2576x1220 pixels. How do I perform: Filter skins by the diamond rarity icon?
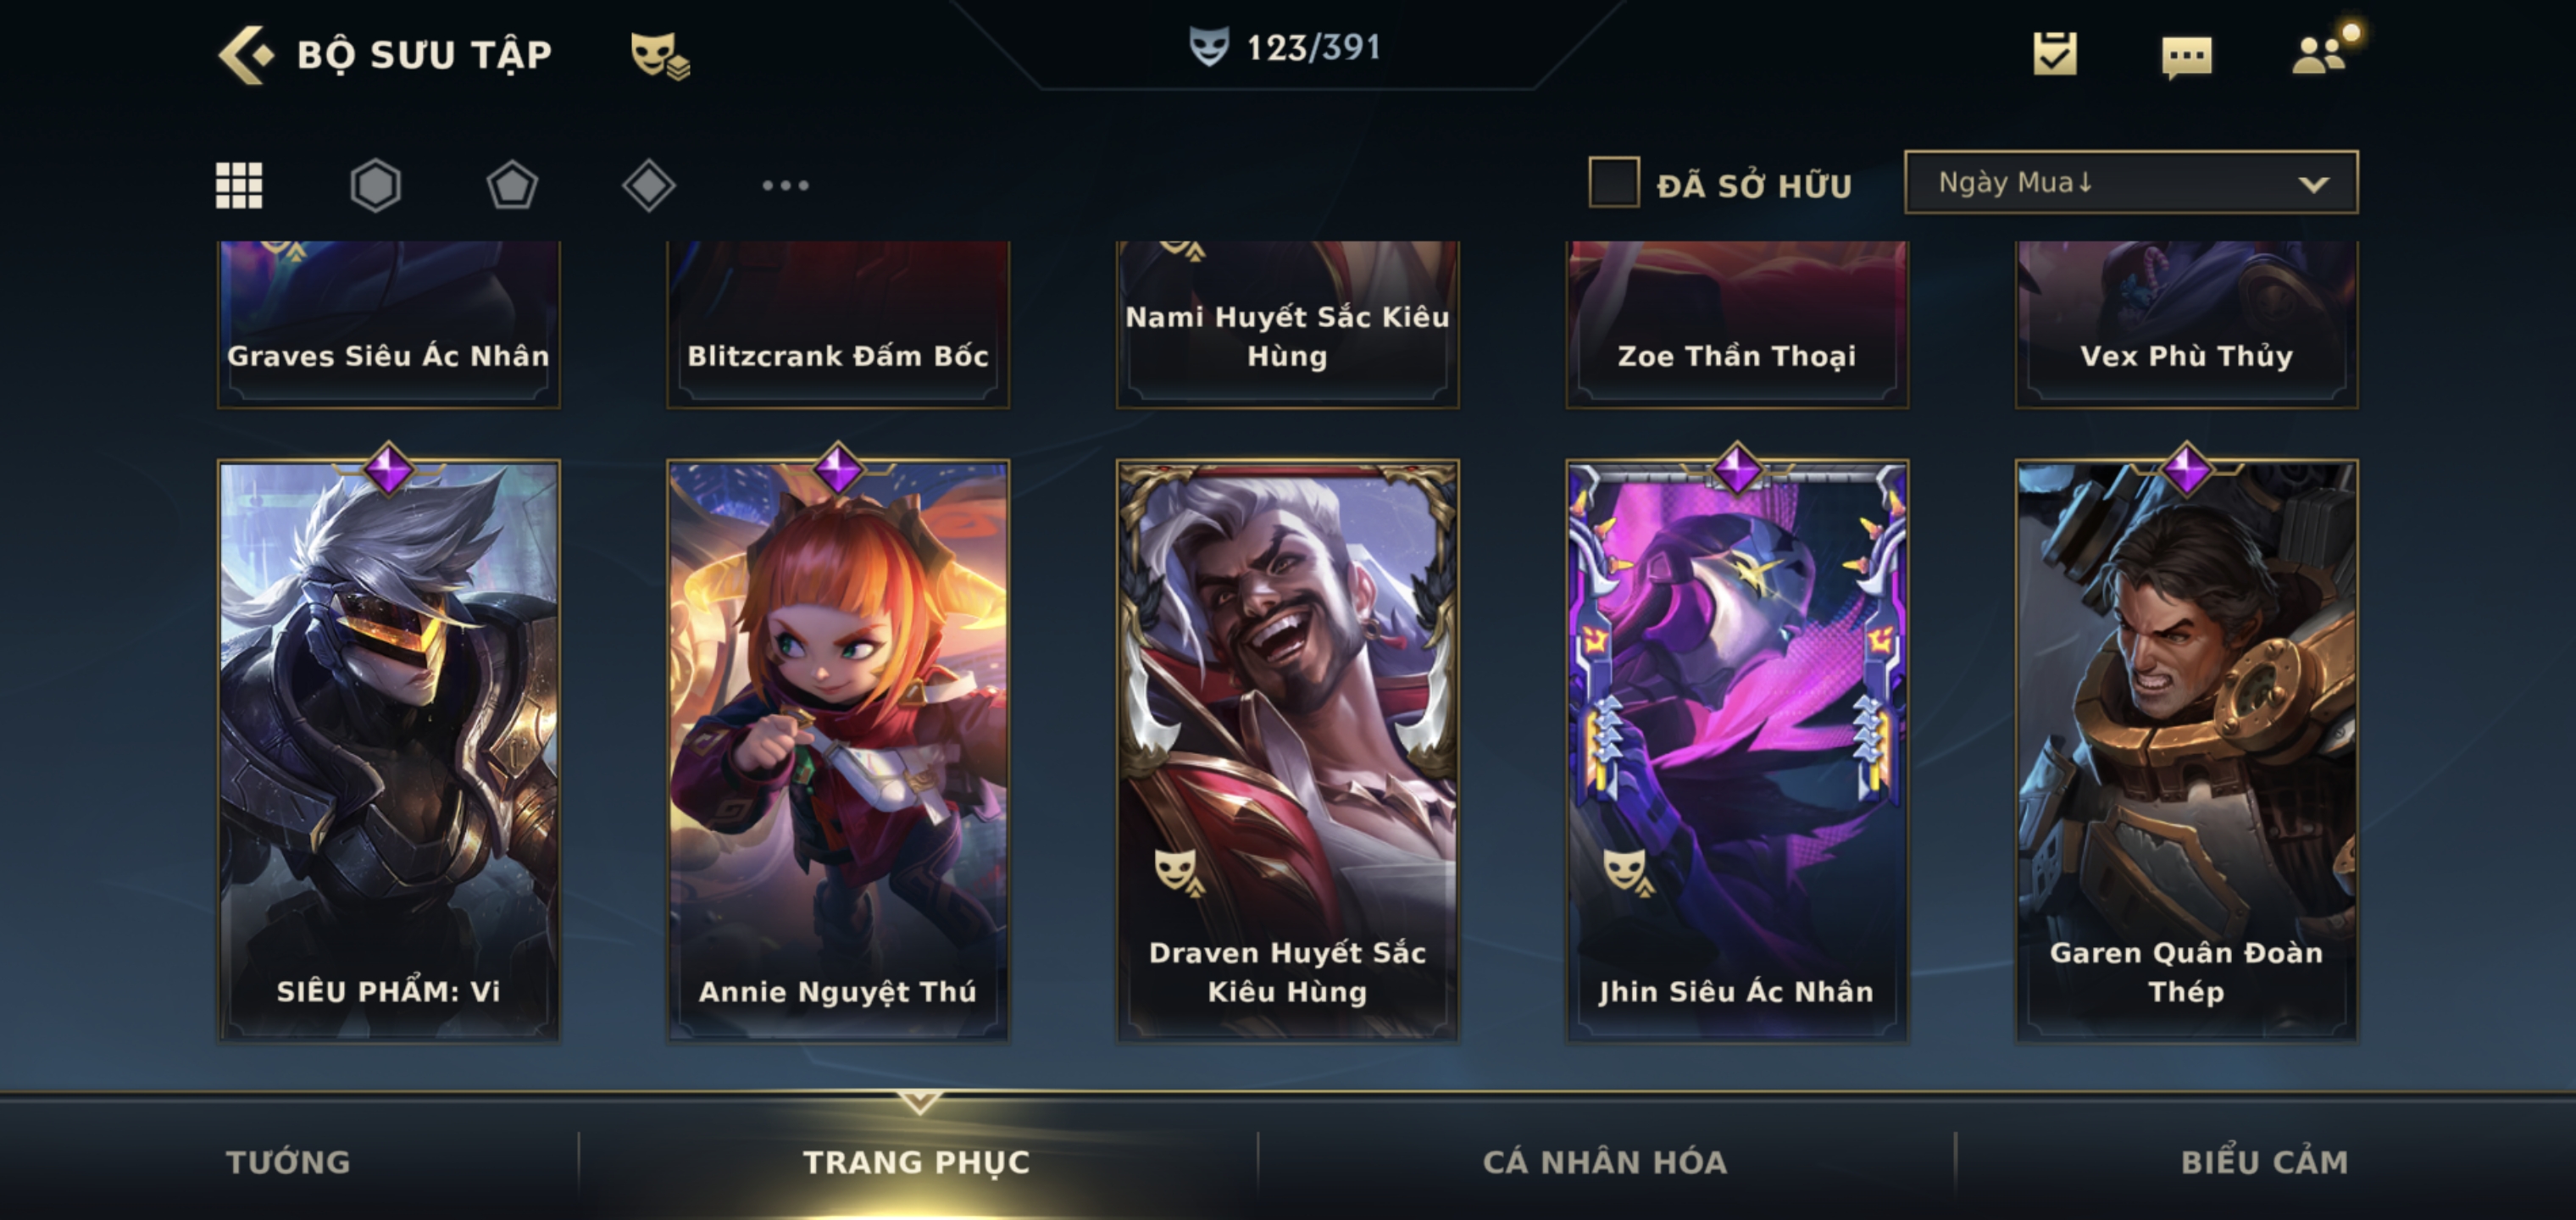[x=649, y=185]
